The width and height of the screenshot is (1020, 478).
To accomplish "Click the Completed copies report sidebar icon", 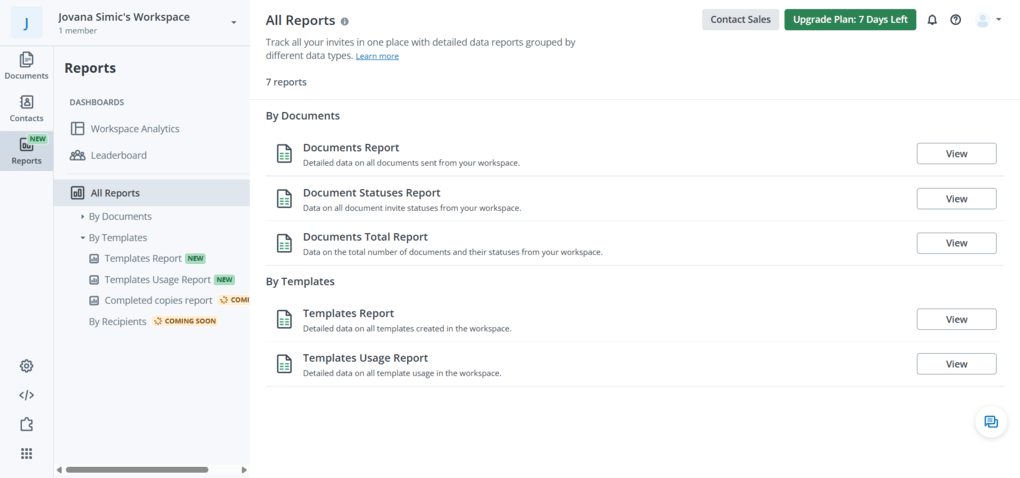I will pos(94,300).
